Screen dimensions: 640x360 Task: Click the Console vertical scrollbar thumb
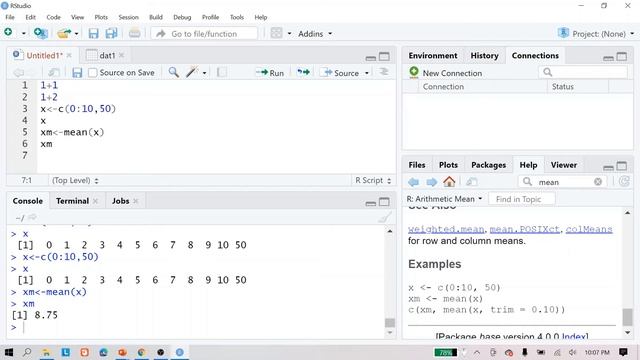pos(390,323)
